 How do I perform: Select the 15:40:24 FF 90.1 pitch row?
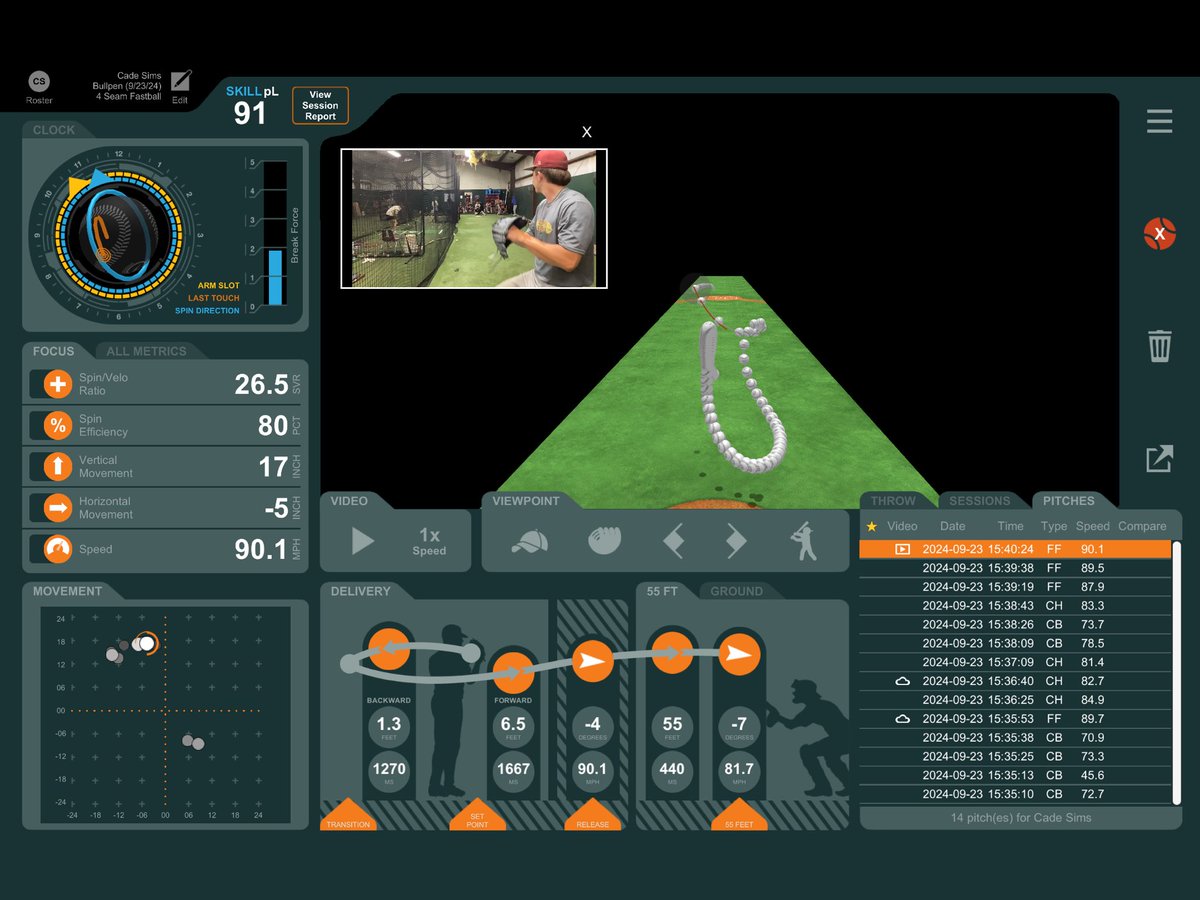(1015, 549)
